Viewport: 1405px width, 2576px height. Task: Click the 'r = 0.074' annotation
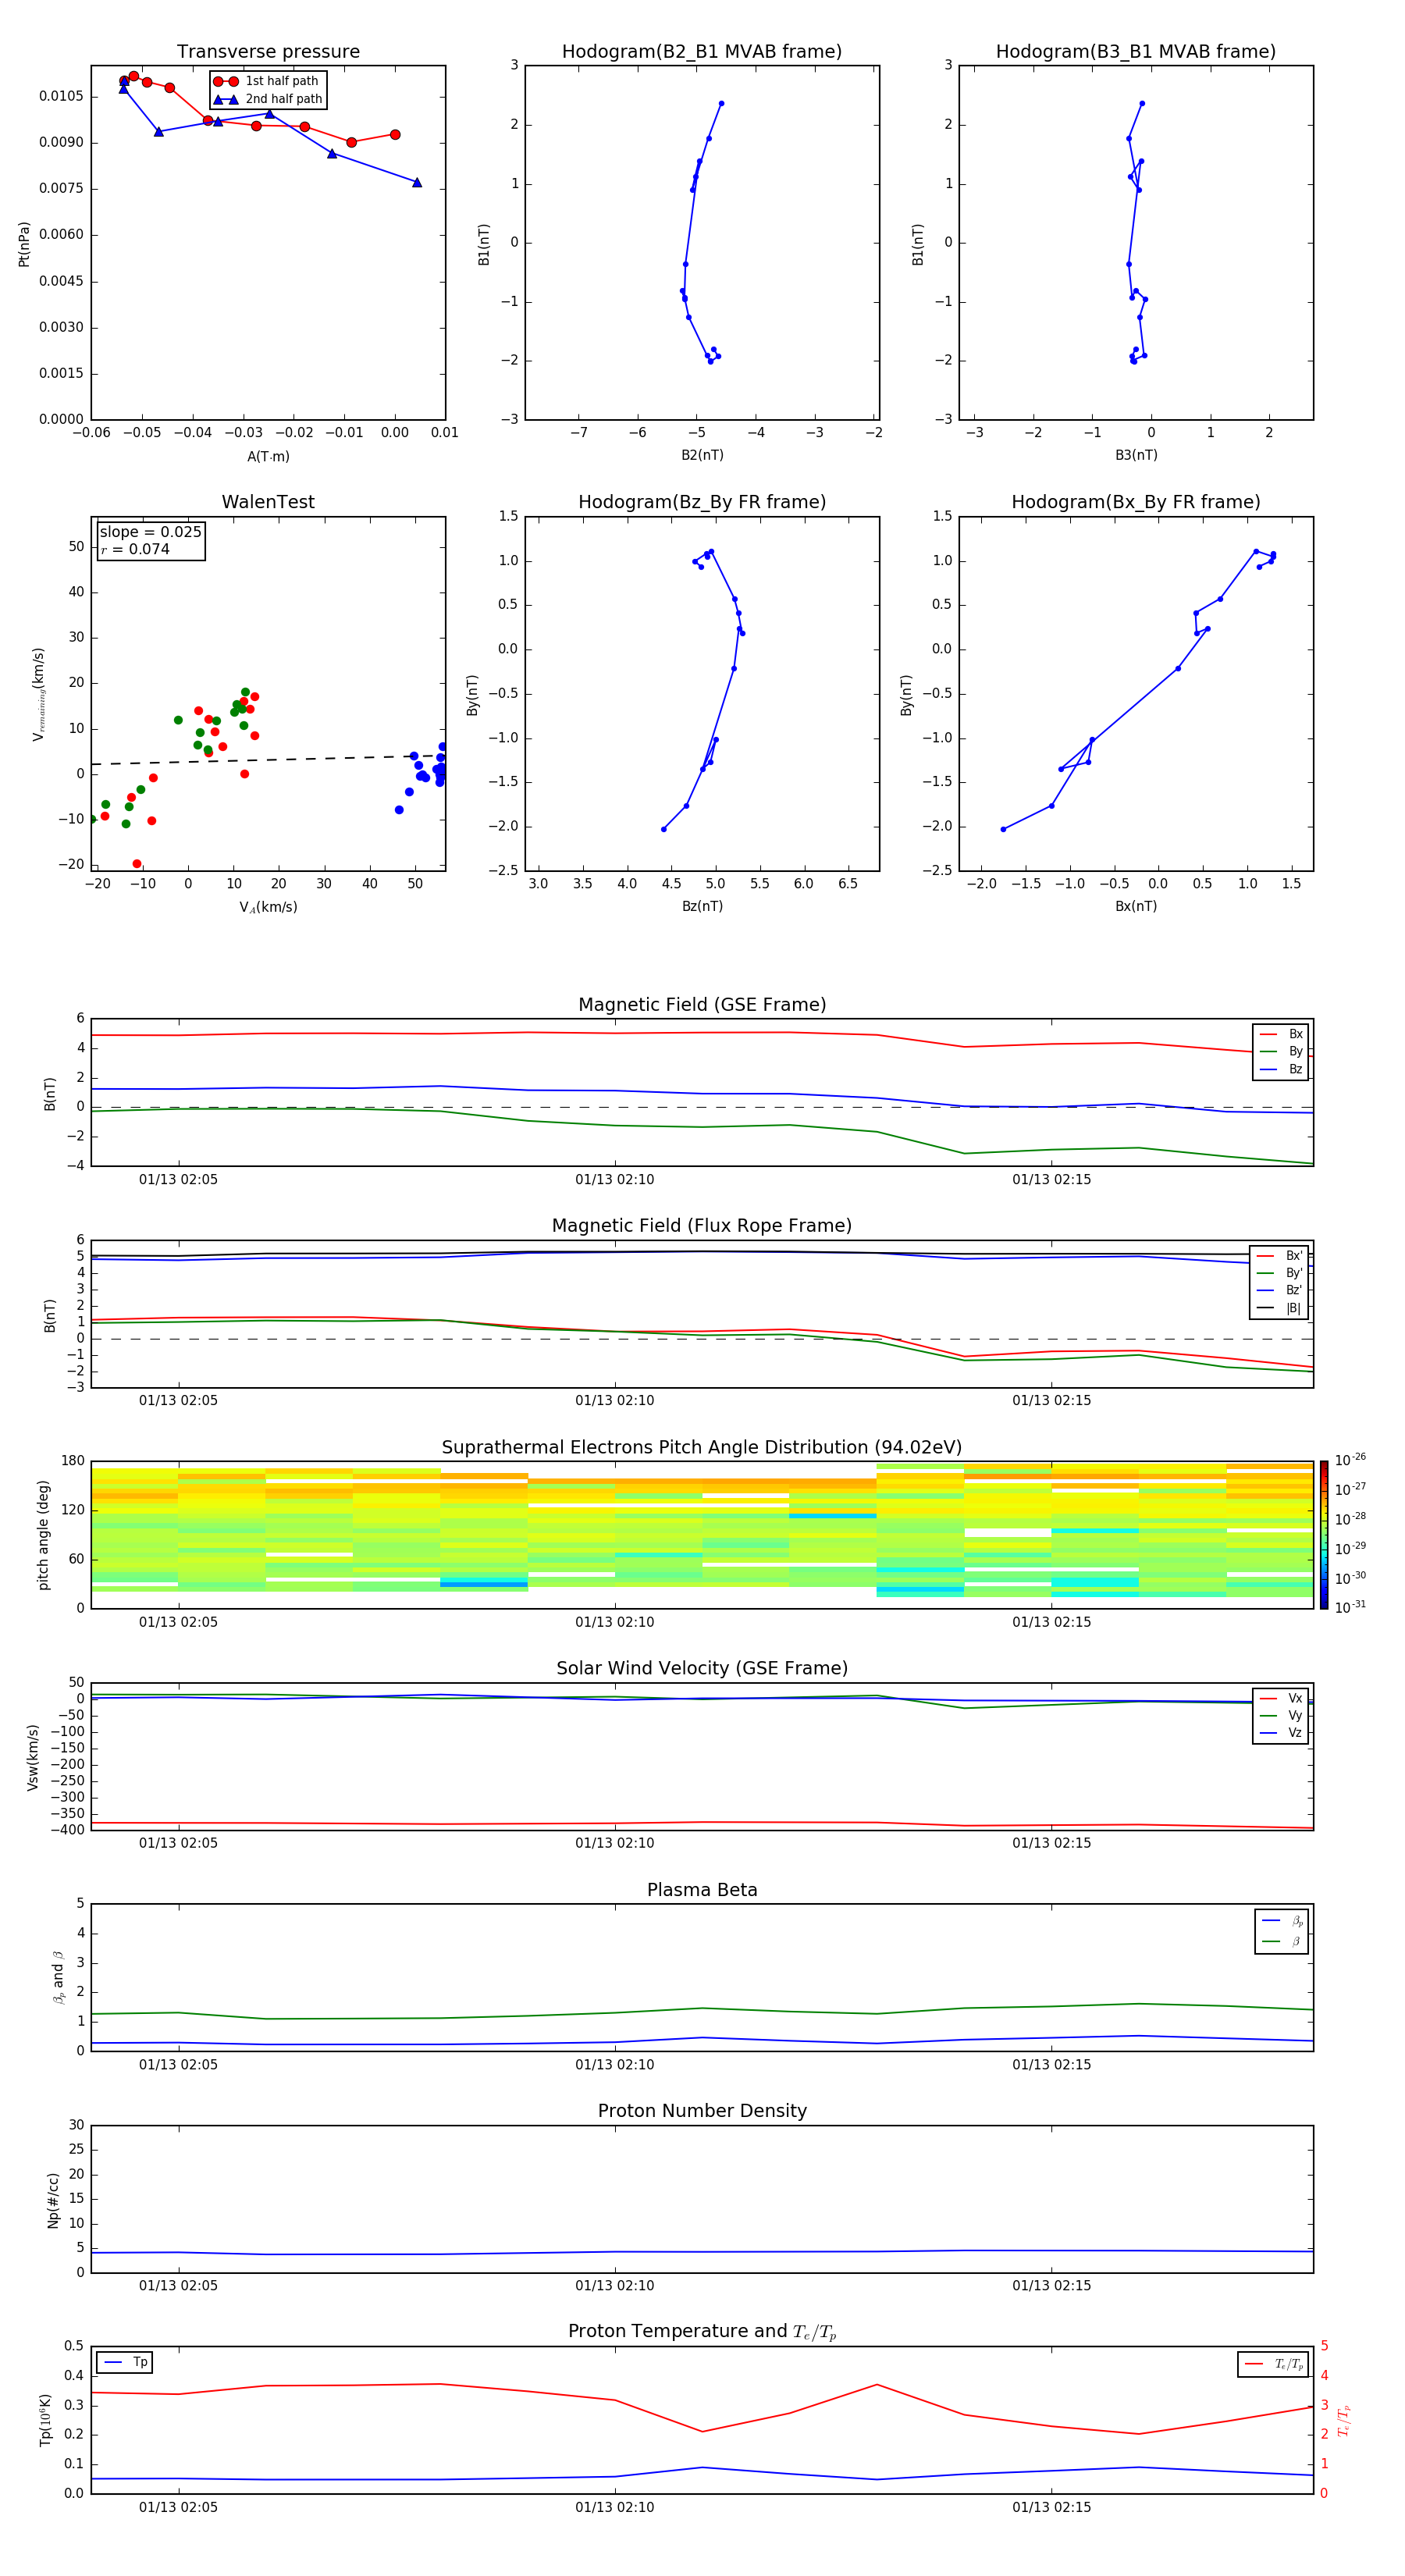click(135, 549)
